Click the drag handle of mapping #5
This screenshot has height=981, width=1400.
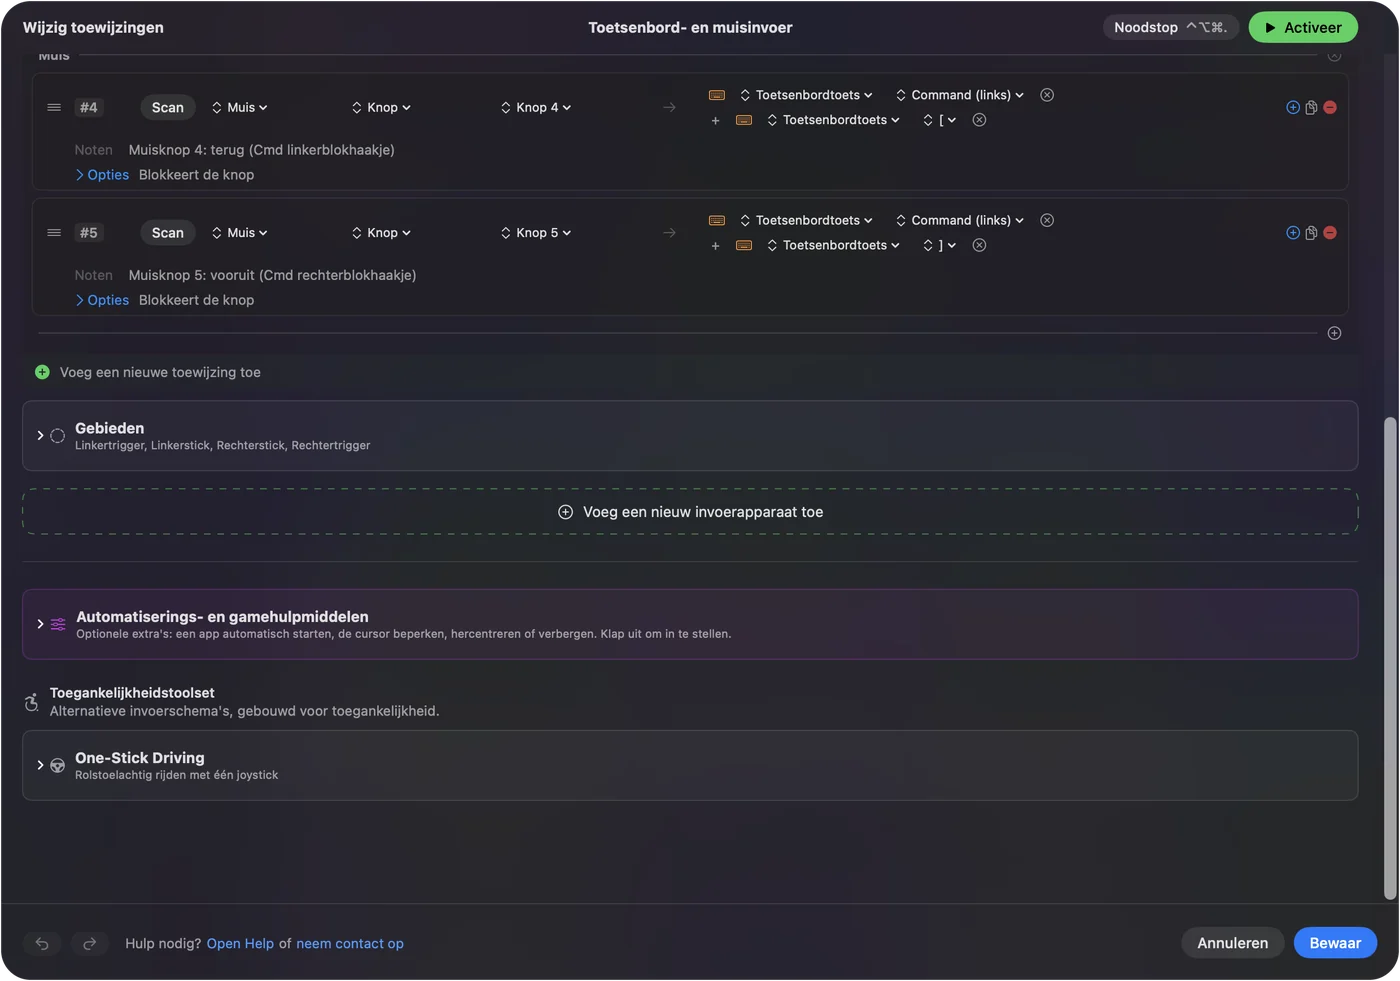pos(54,232)
